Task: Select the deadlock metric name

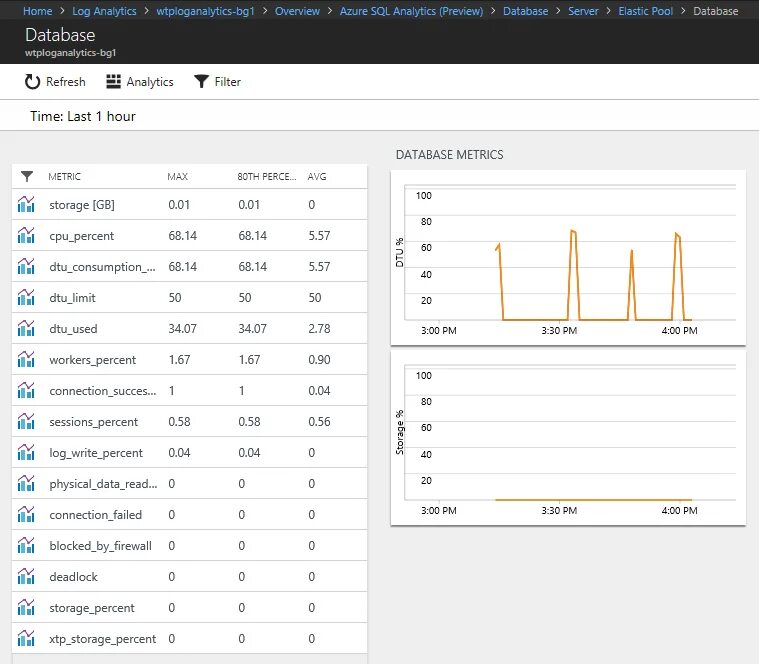Action: click(74, 576)
